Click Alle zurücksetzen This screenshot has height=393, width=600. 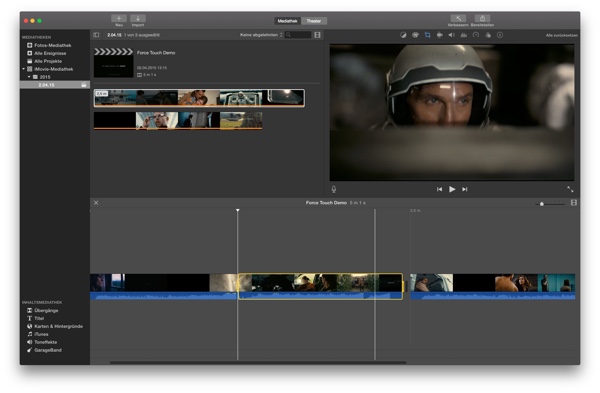point(561,35)
